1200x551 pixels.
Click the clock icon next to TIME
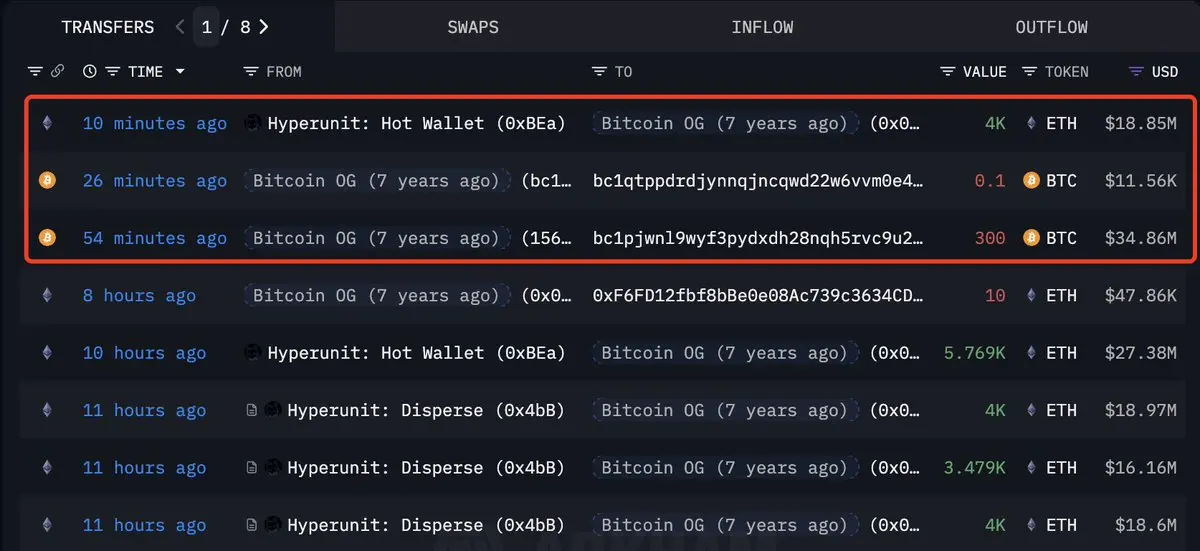(x=90, y=72)
